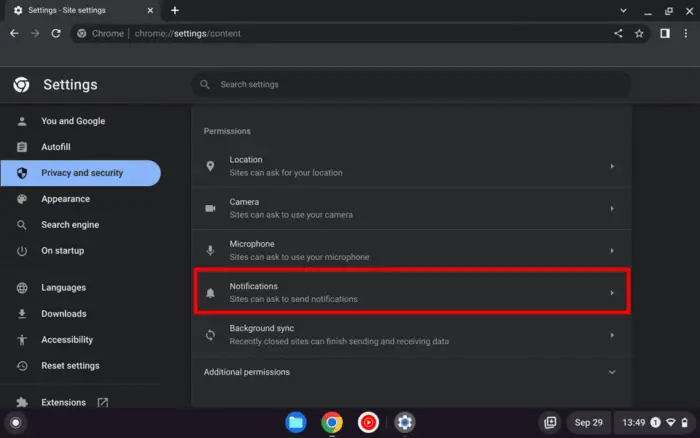Toggle the browser side panel icon

coord(665,33)
